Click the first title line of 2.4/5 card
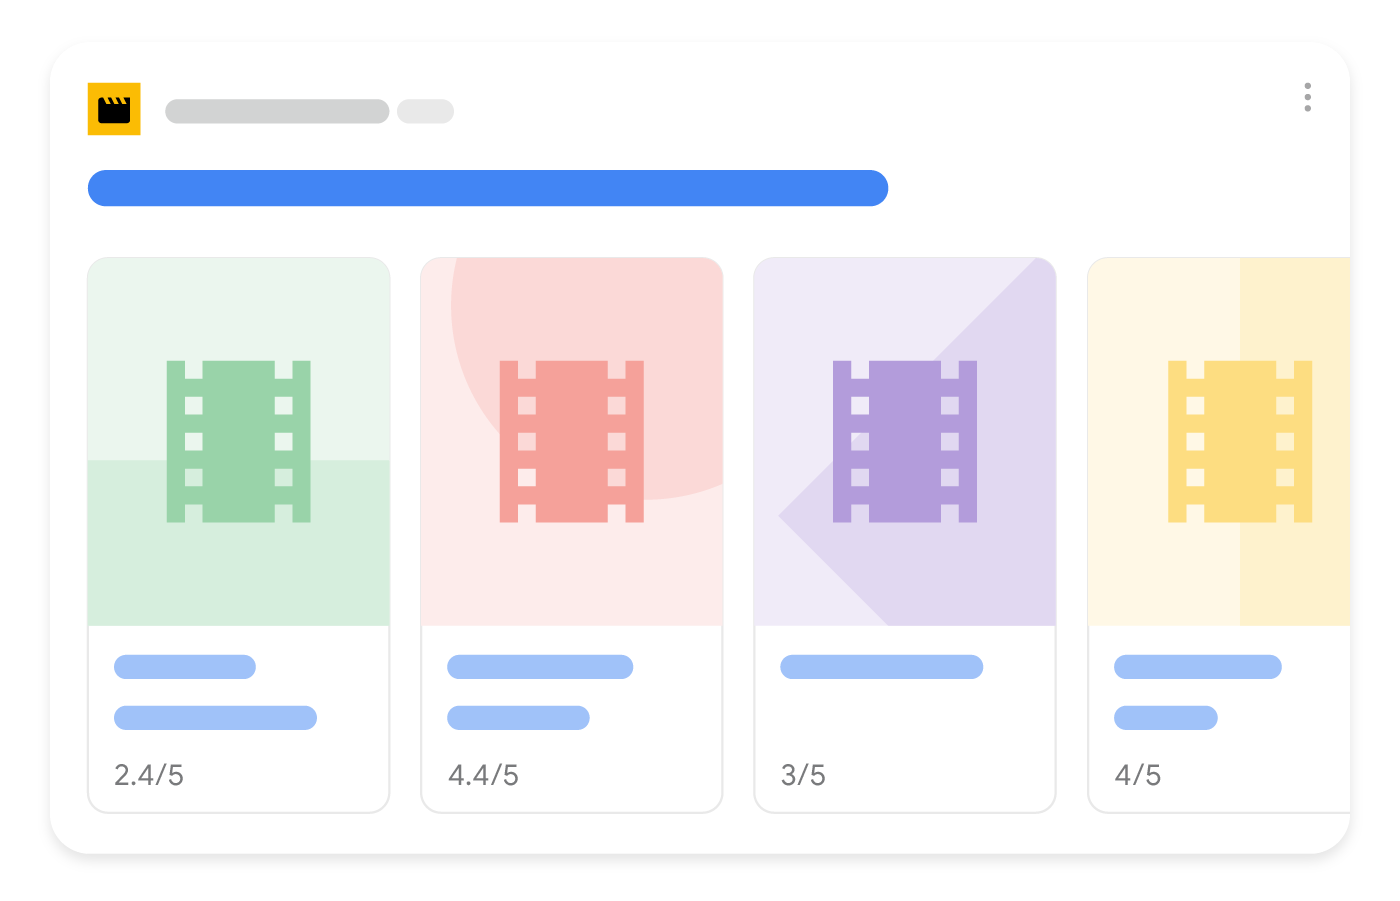 [185, 667]
